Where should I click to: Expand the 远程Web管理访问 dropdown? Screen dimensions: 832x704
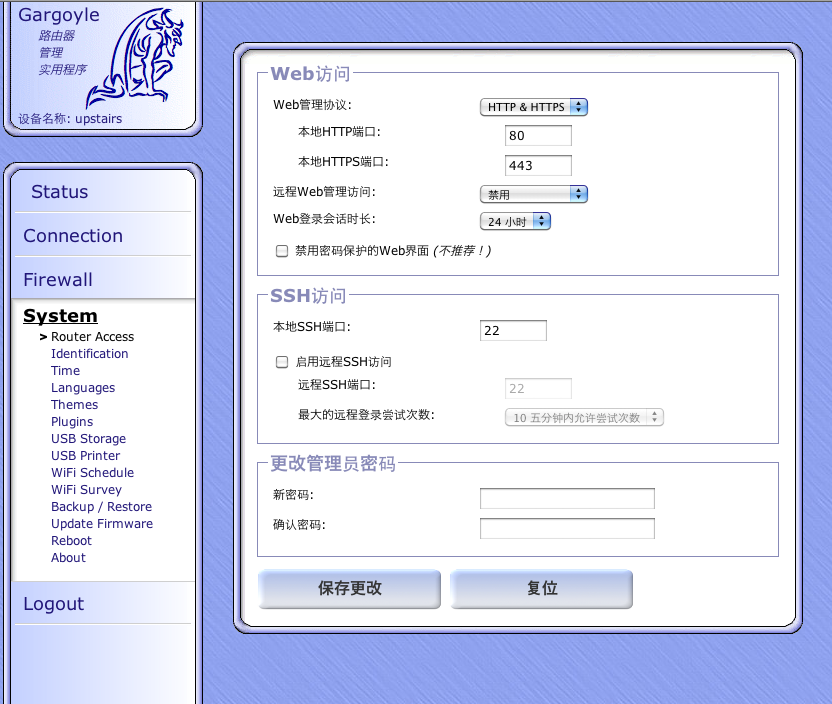533,194
